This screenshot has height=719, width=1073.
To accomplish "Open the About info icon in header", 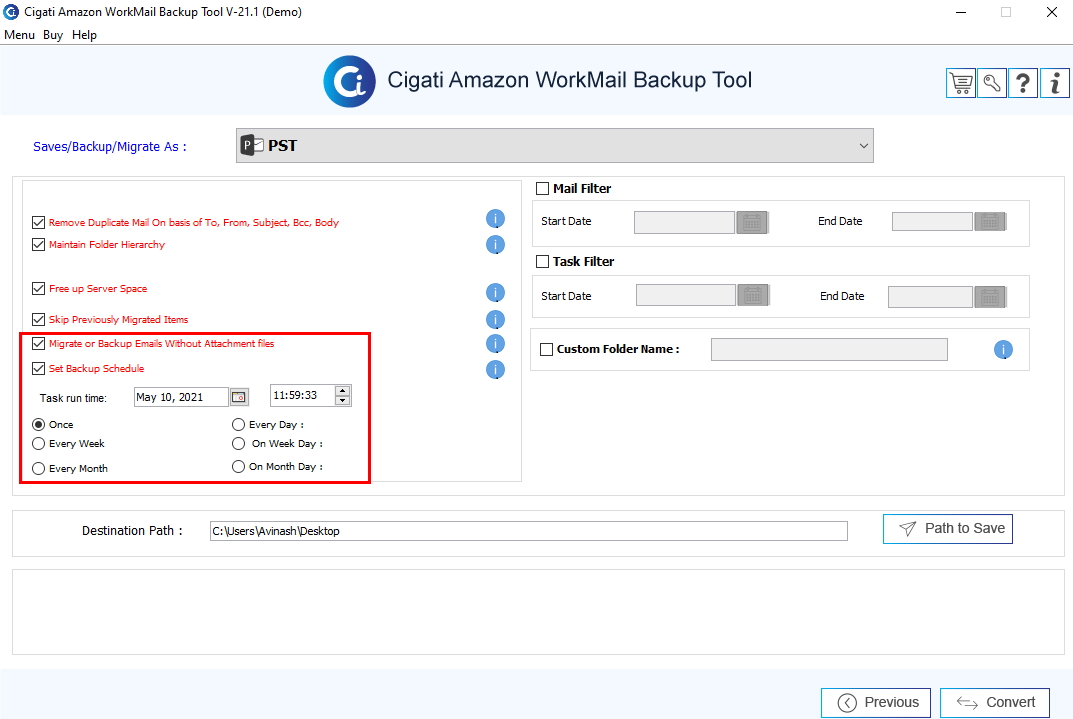I will pyautogui.click(x=1055, y=83).
